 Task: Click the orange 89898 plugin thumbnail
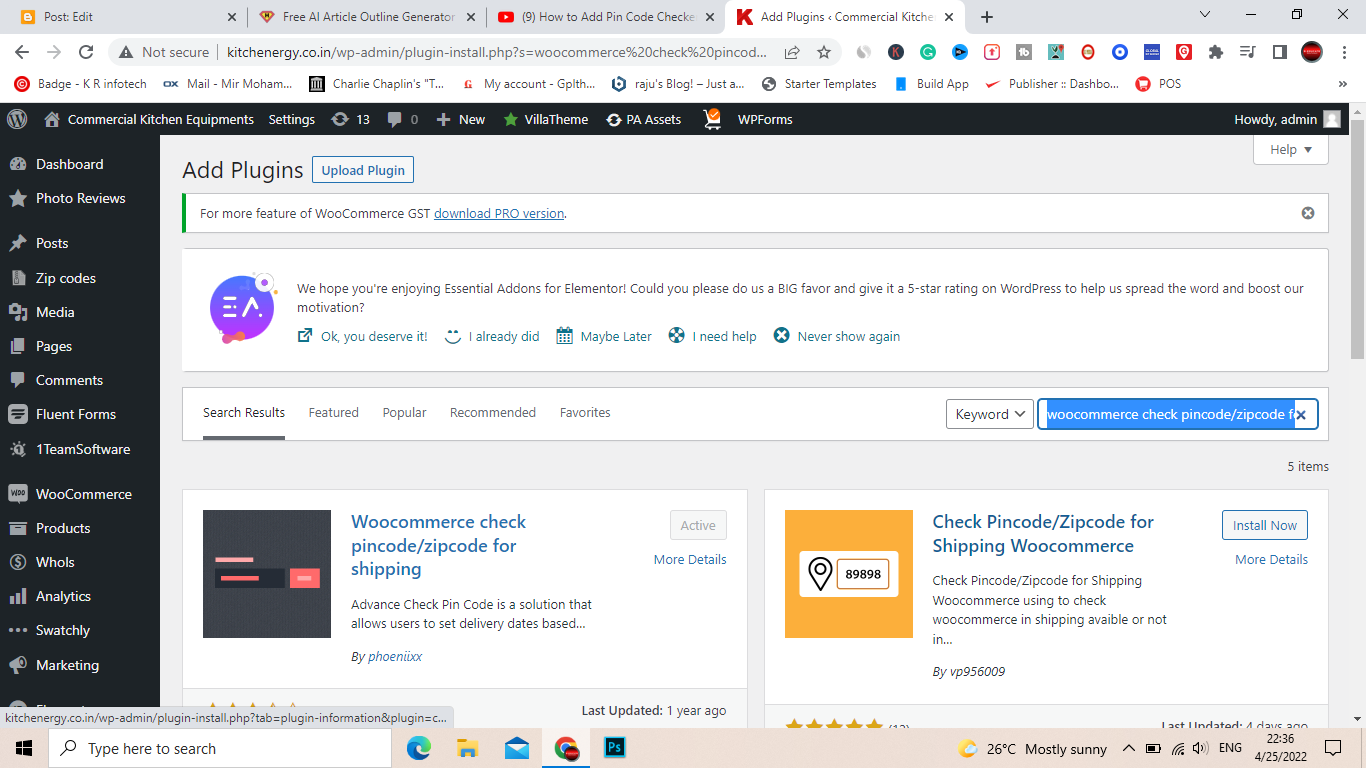tap(849, 574)
